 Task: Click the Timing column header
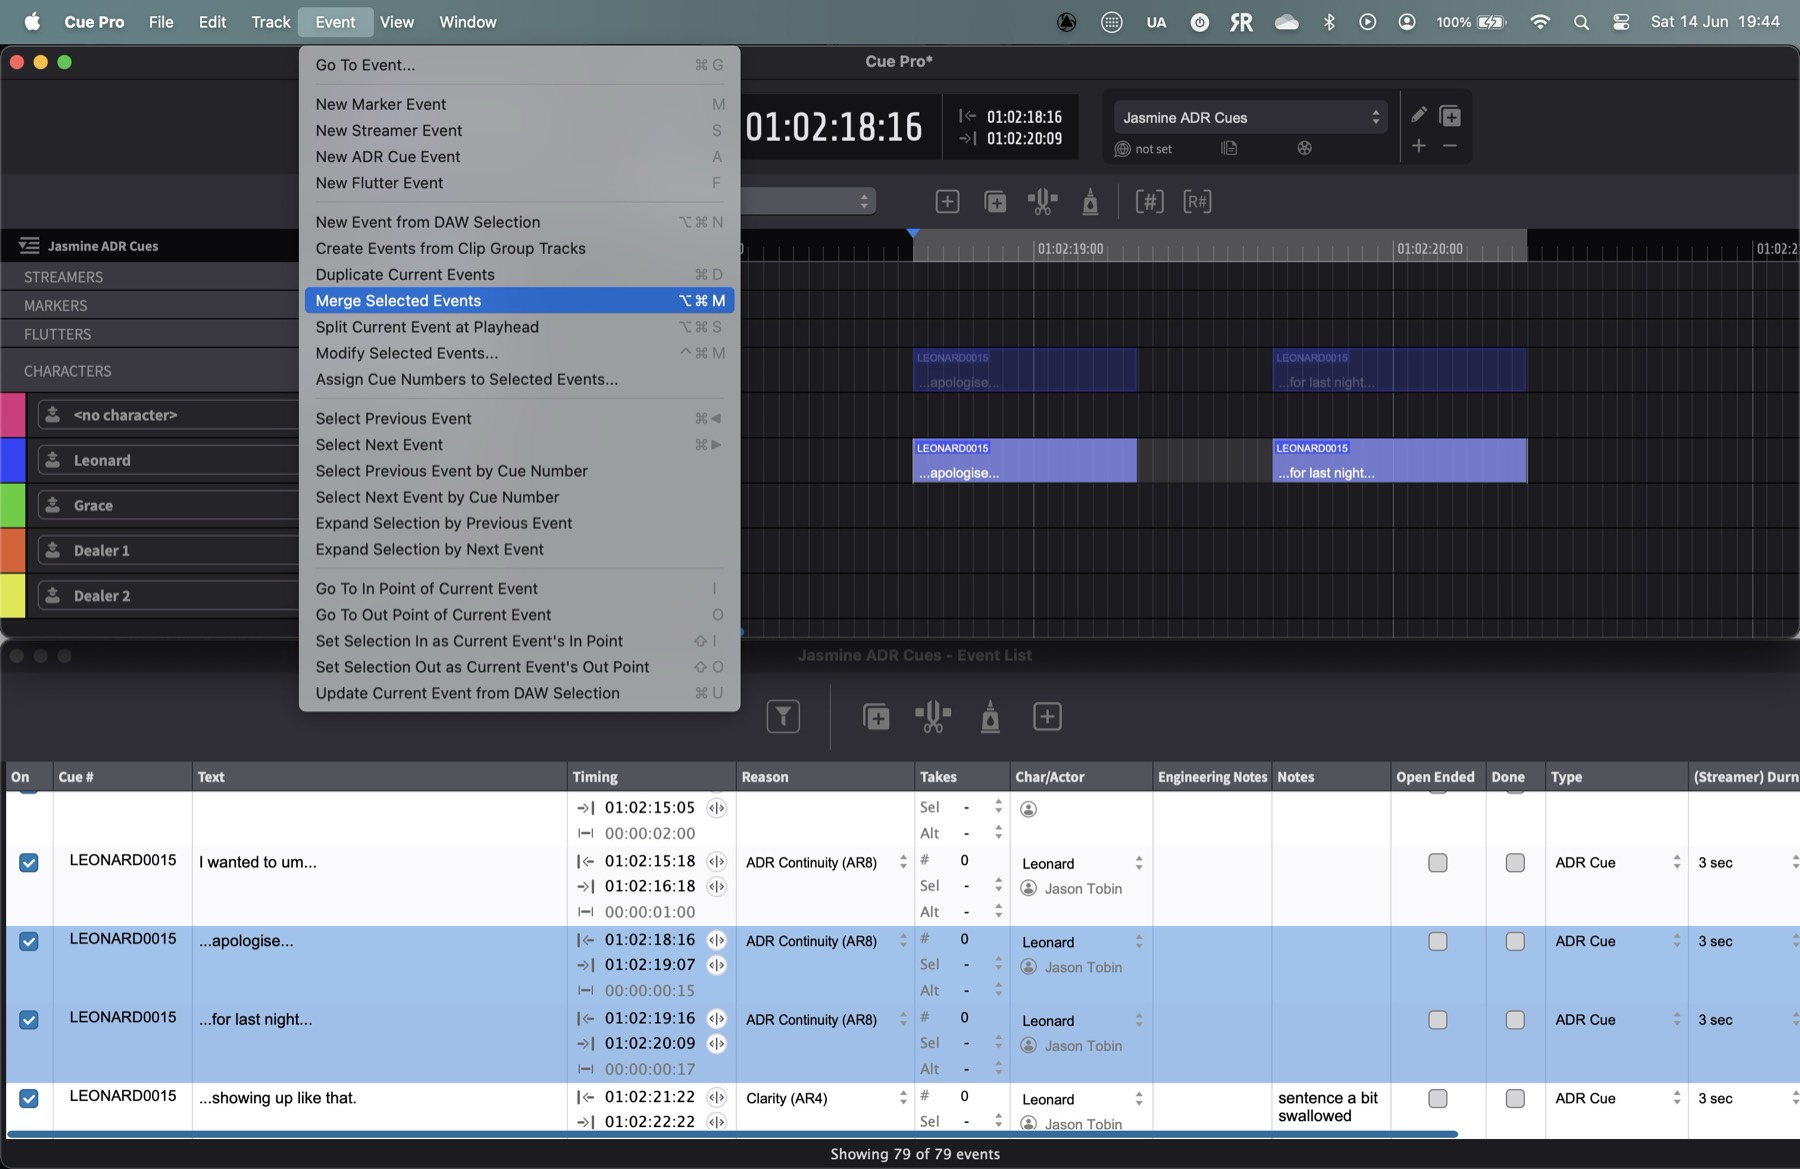point(651,777)
